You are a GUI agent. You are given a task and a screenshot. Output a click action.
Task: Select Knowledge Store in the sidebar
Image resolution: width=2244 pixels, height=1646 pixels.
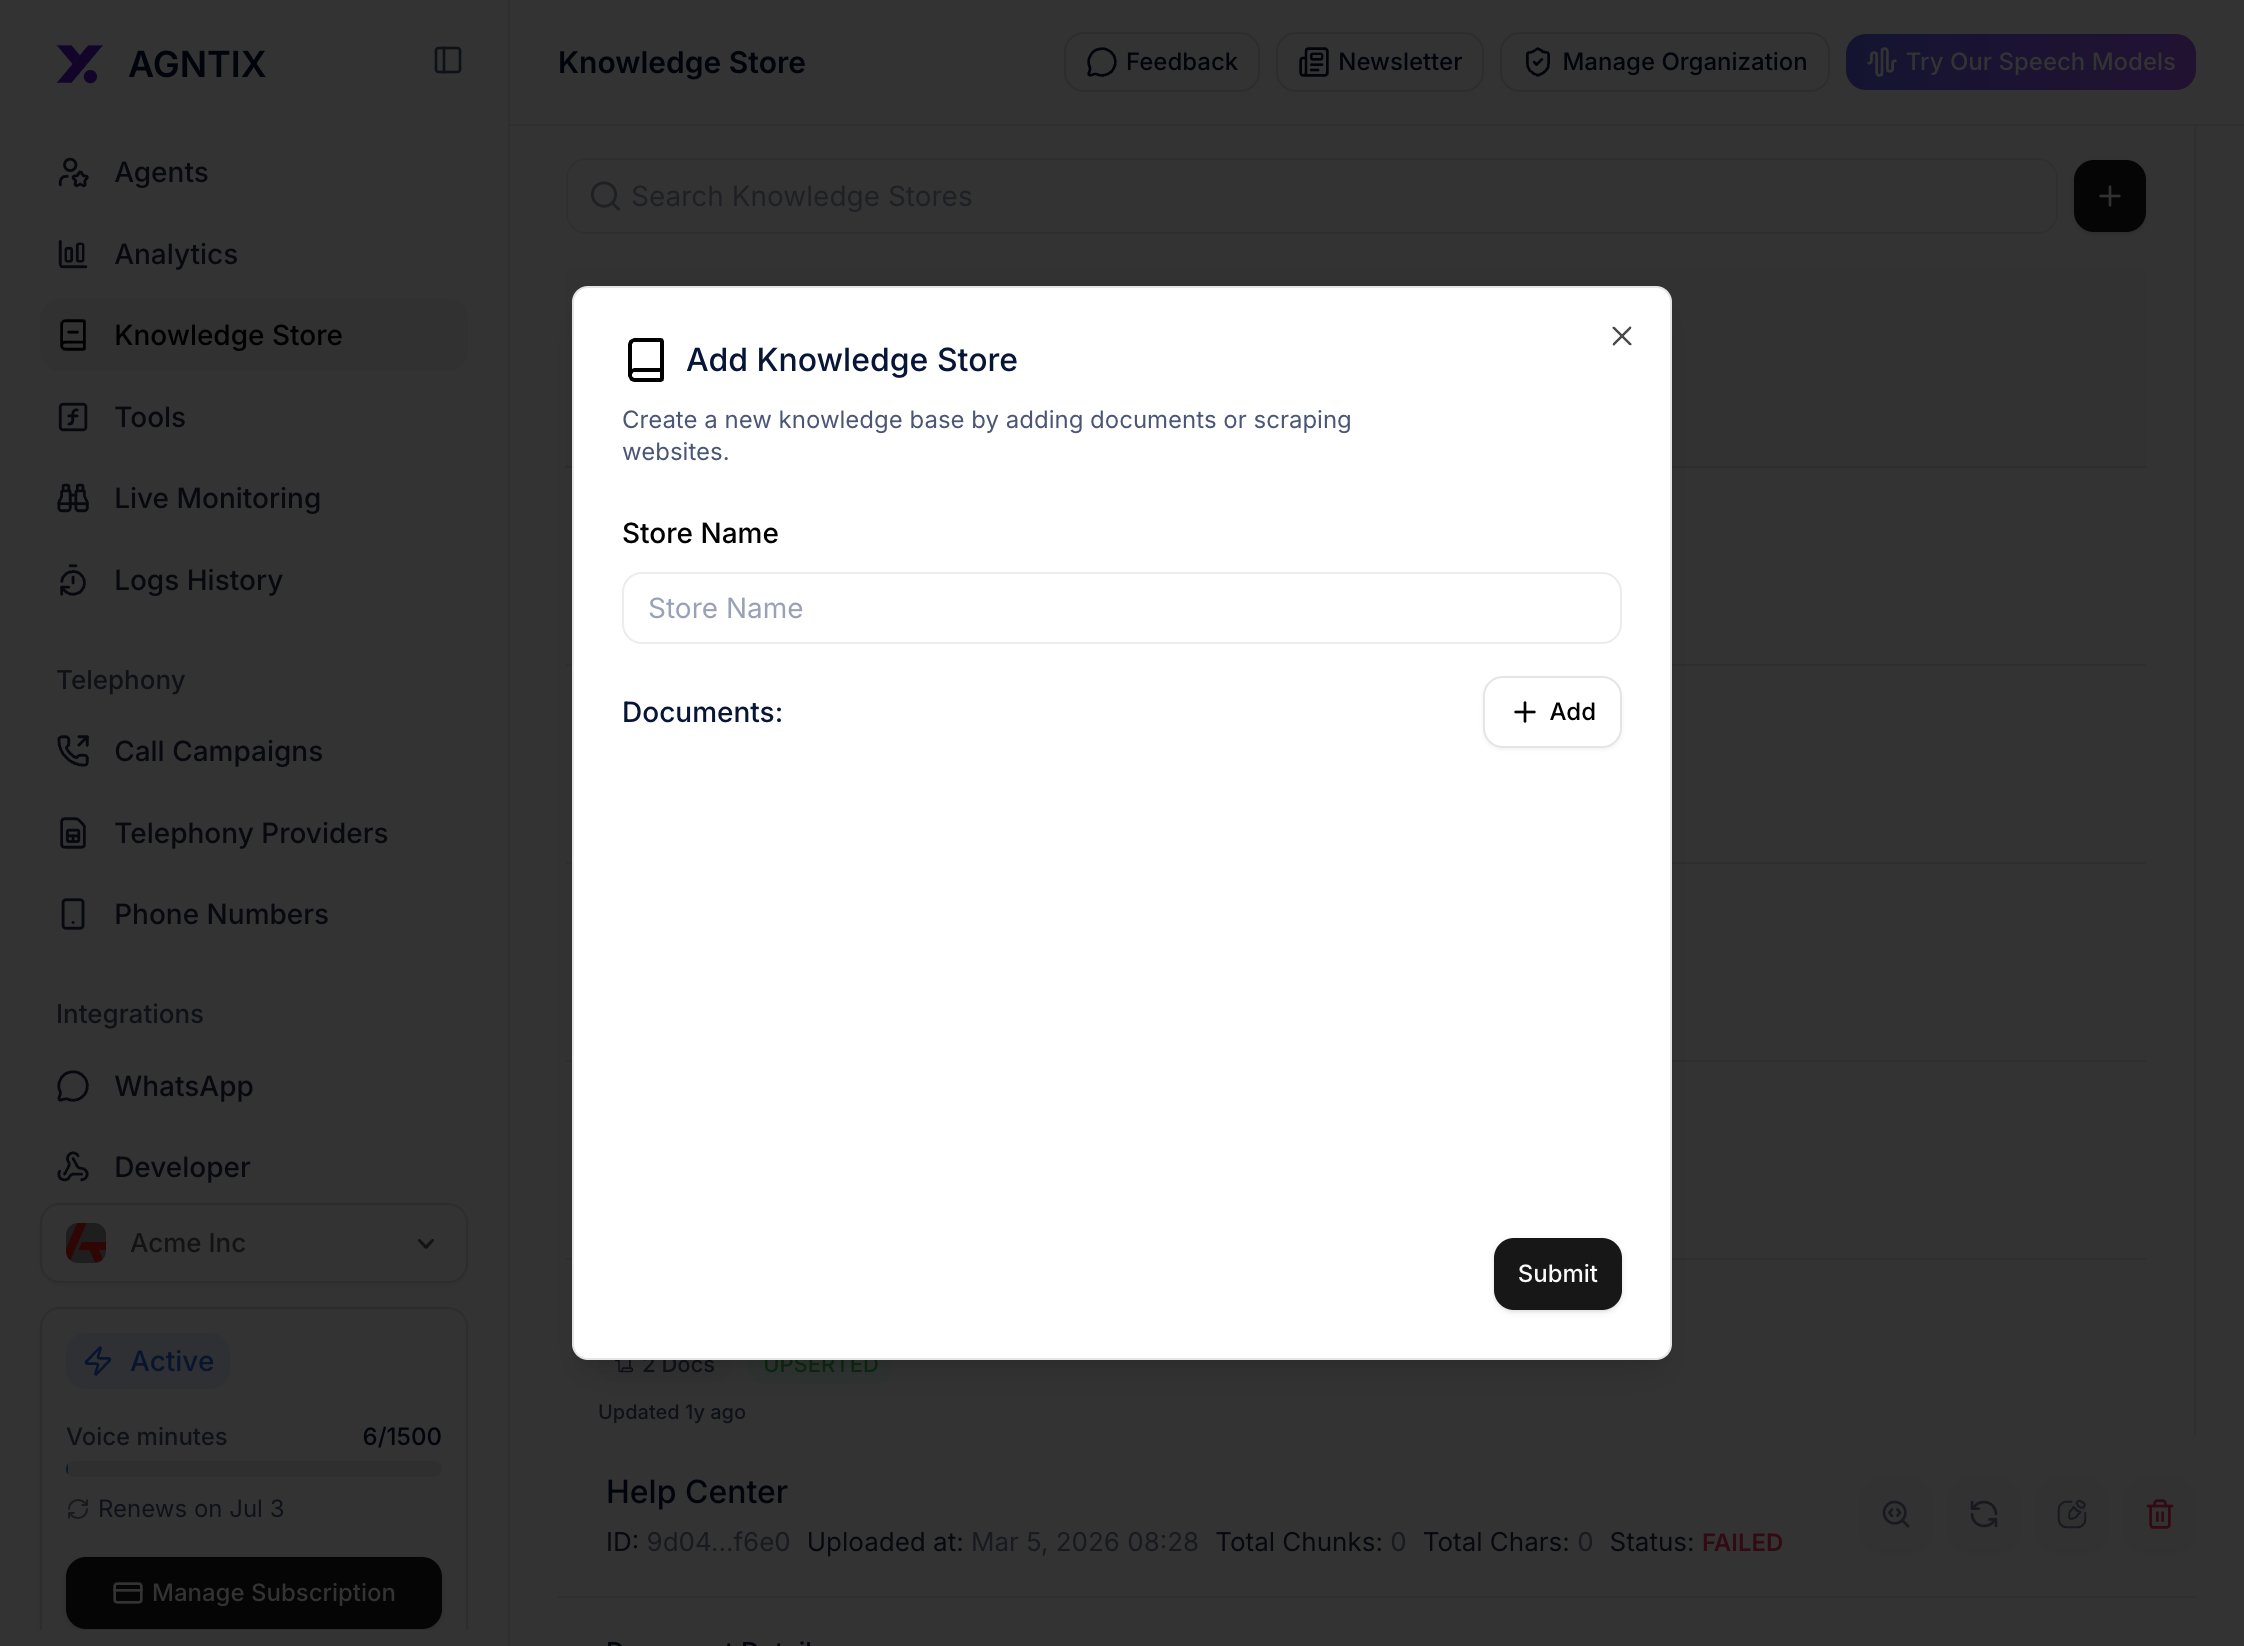point(253,335)
